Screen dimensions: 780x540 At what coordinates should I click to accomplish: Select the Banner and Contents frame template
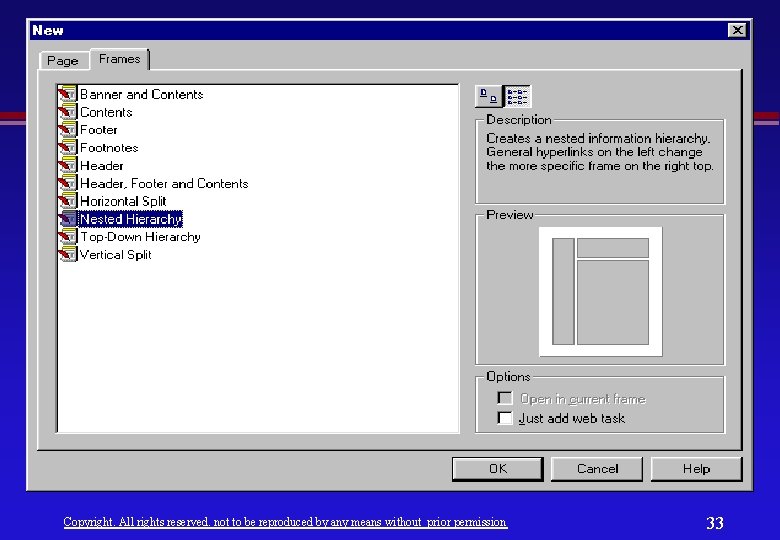point(142,94)
